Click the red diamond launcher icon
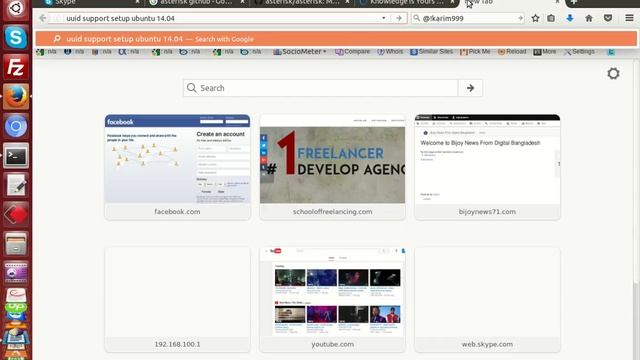 (16, 214)
